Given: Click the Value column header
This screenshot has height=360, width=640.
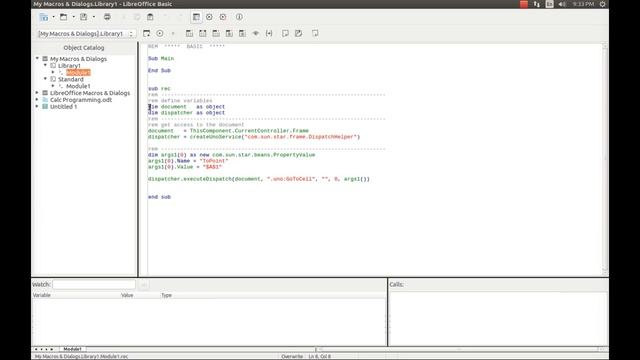Looking at the screenshot, I should pos(127,295).
